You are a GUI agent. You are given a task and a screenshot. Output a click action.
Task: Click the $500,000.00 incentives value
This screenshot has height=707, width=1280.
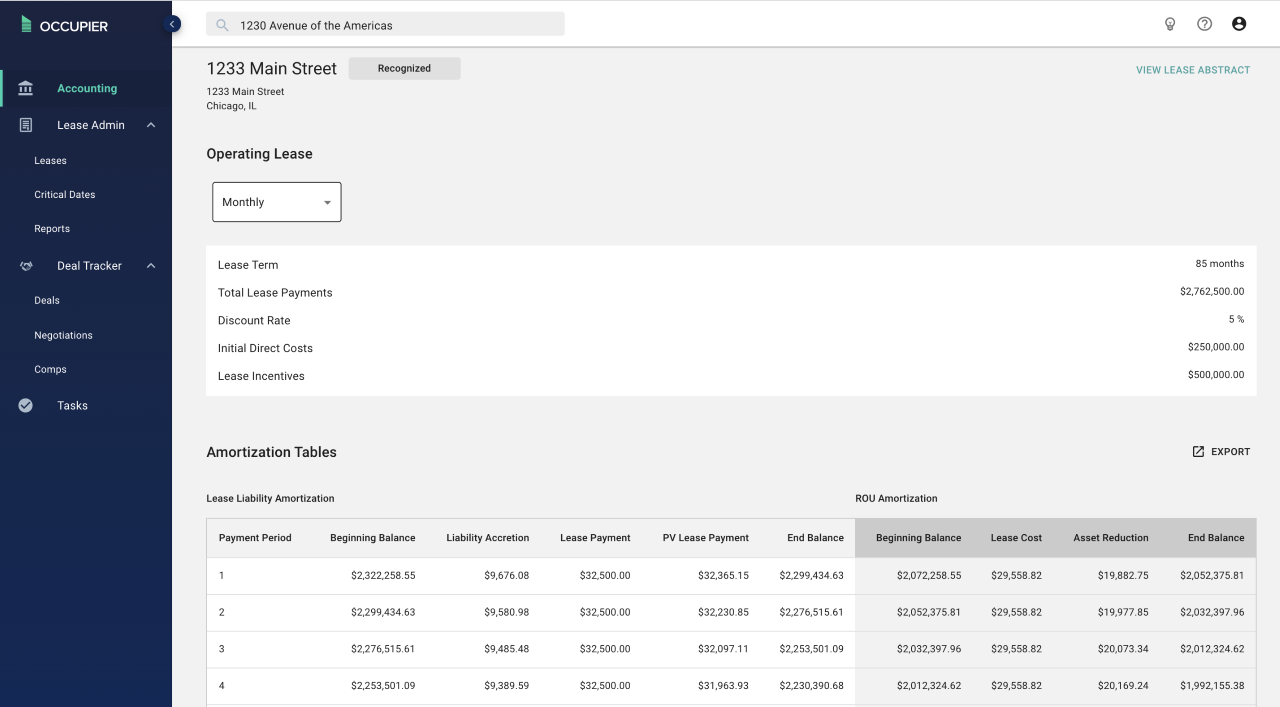point(1216,375)
